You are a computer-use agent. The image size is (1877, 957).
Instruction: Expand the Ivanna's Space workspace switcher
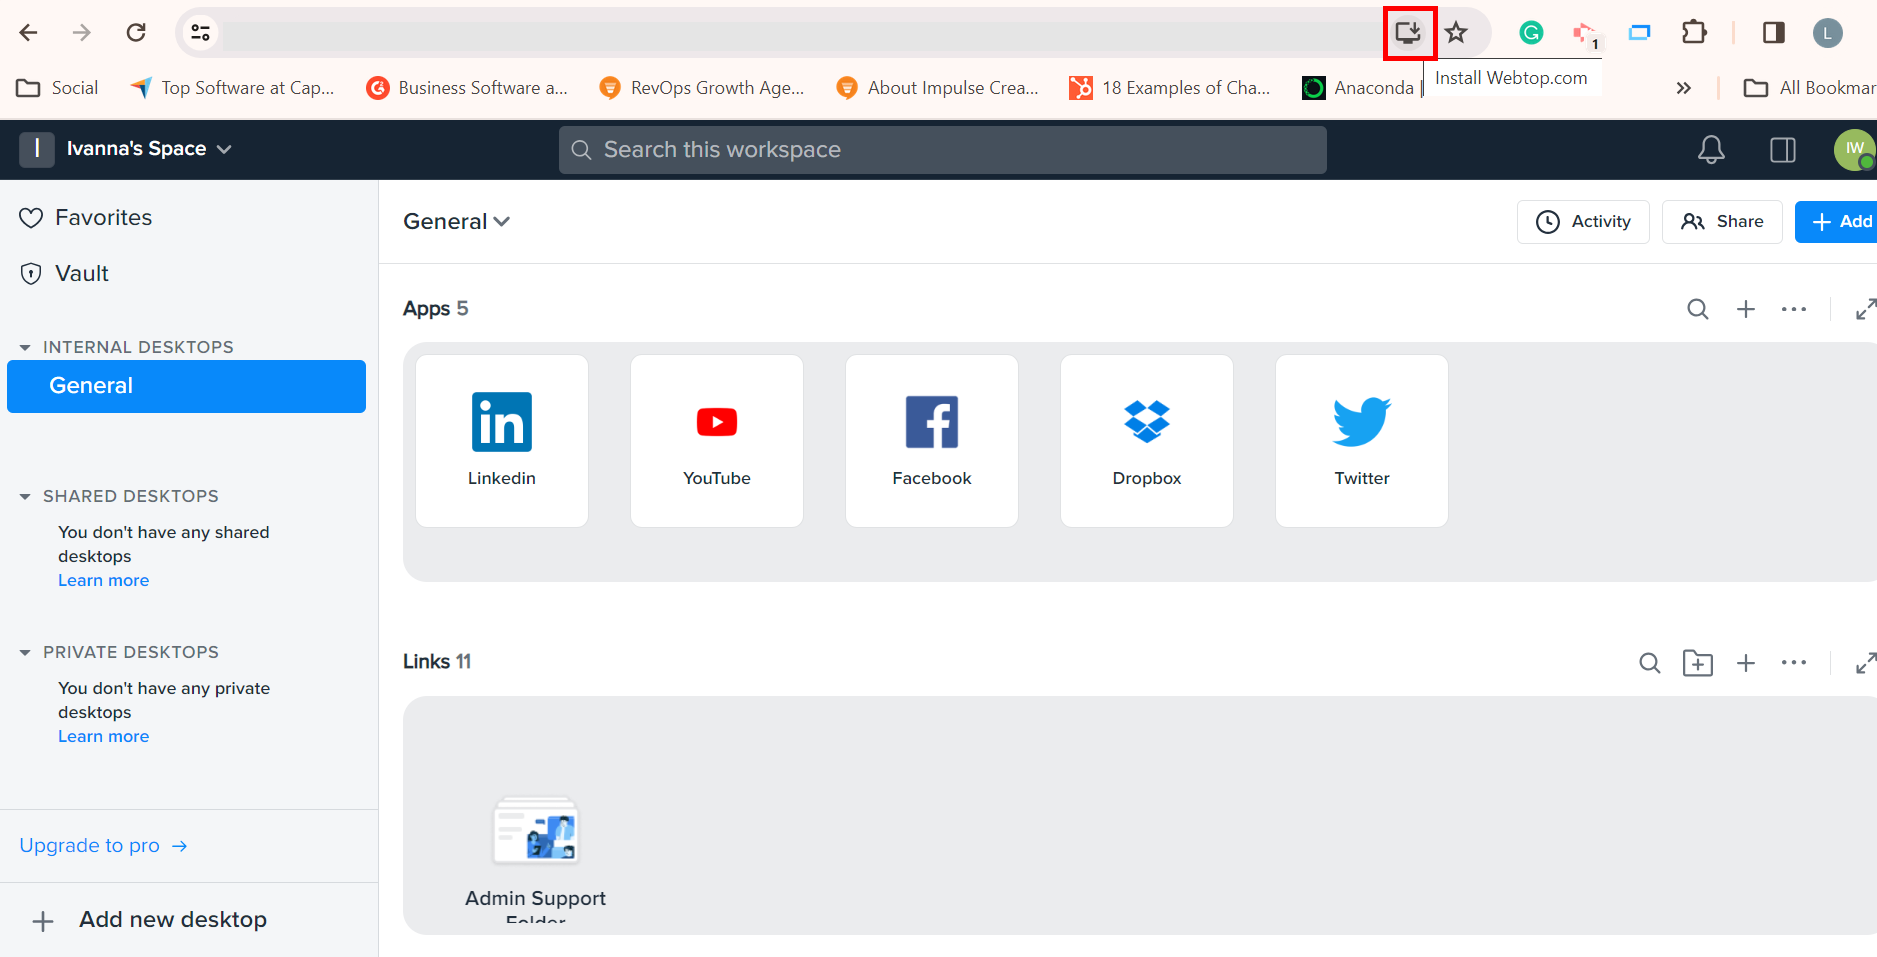[225, 148]
